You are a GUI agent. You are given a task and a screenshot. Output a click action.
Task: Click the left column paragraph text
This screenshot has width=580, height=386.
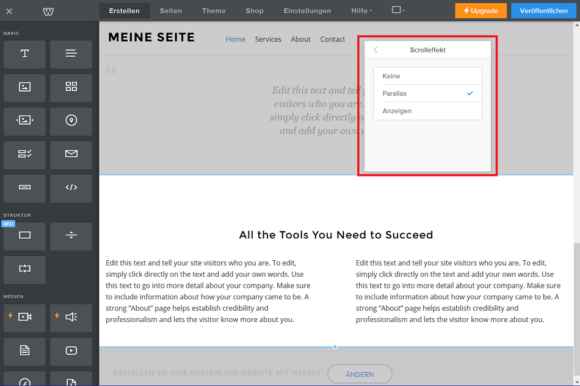(208, 291)
